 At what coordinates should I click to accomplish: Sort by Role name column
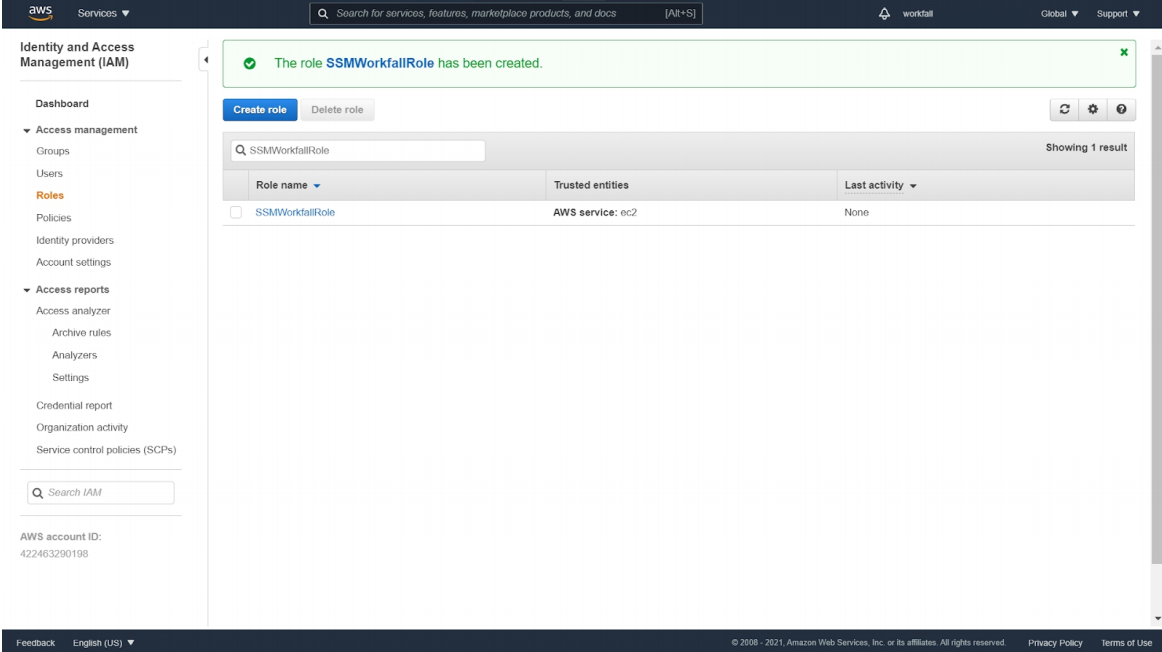point(288,185)
